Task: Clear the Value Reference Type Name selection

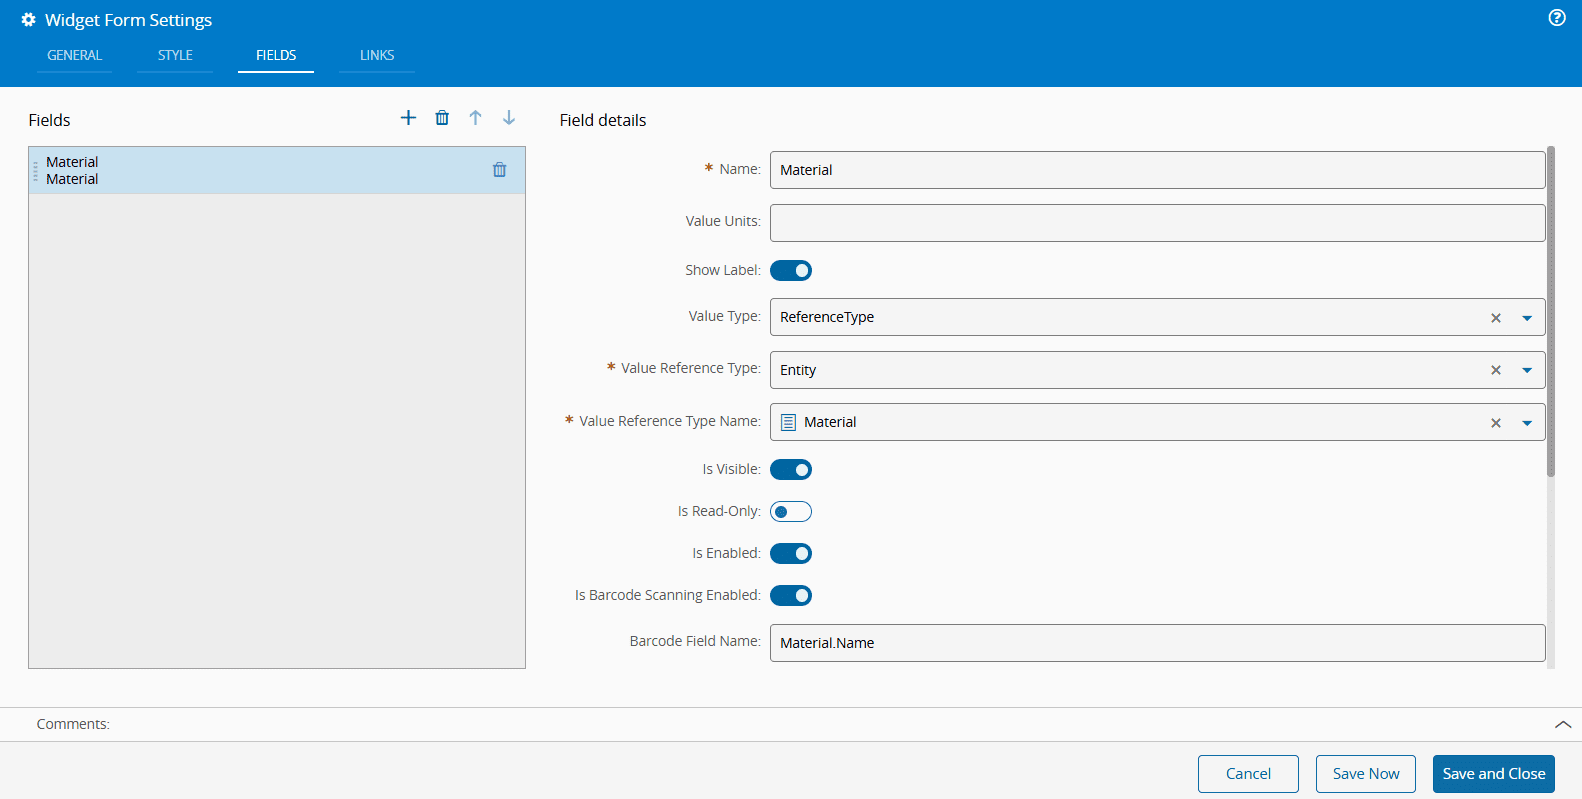Action: pyautogui.click(x=1496, y=423)
